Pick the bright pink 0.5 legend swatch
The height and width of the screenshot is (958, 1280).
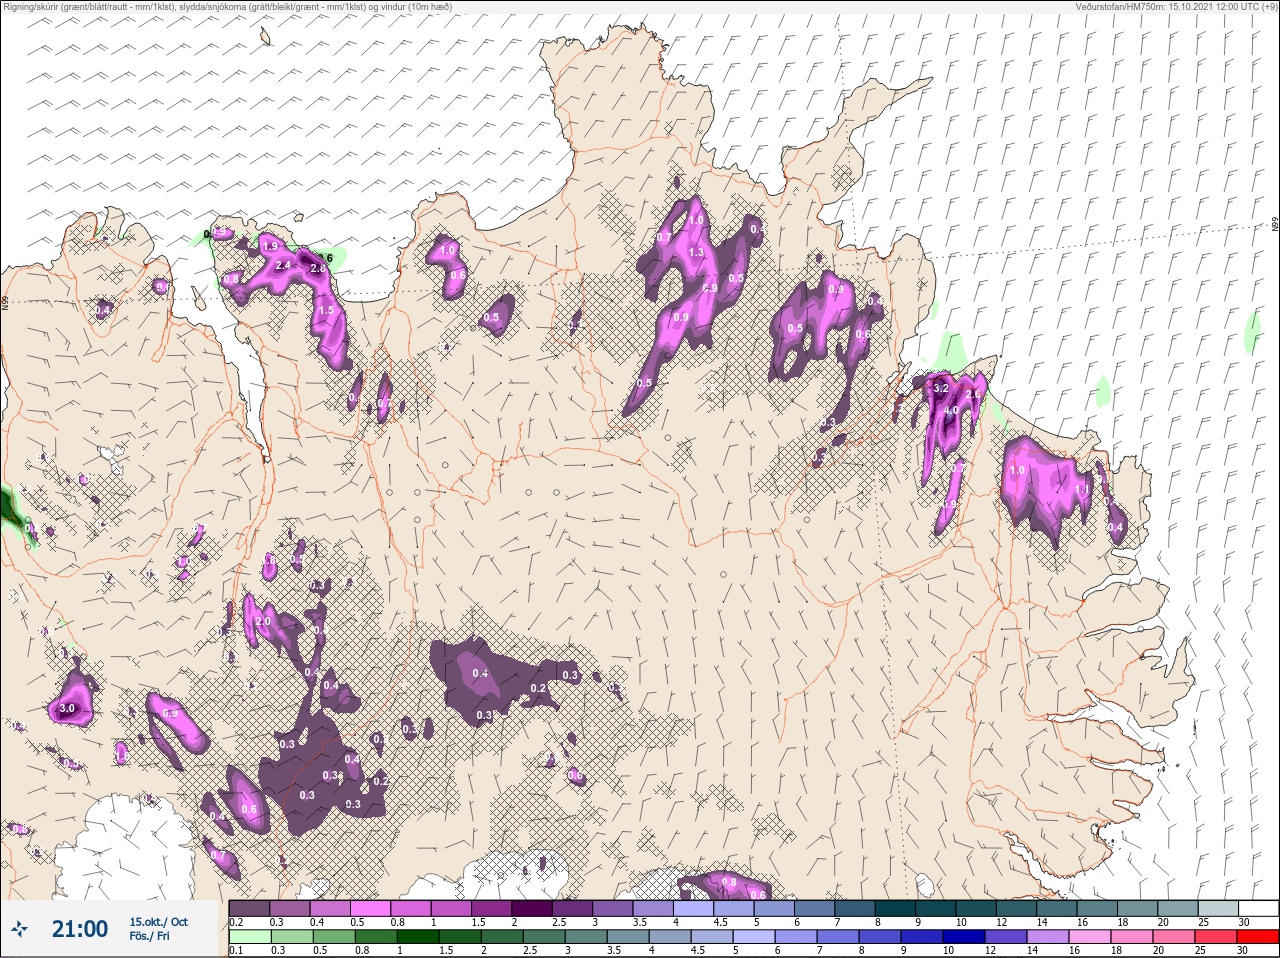(x=371, y=909)
